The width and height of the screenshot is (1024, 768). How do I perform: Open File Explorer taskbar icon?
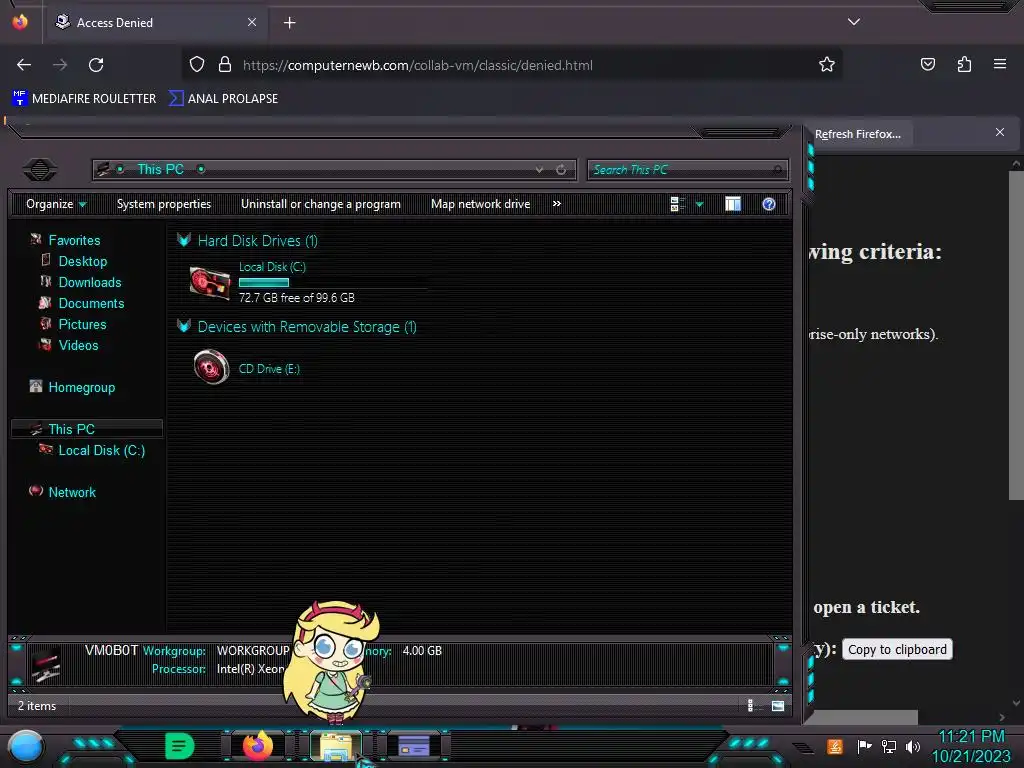pos(335,746)
